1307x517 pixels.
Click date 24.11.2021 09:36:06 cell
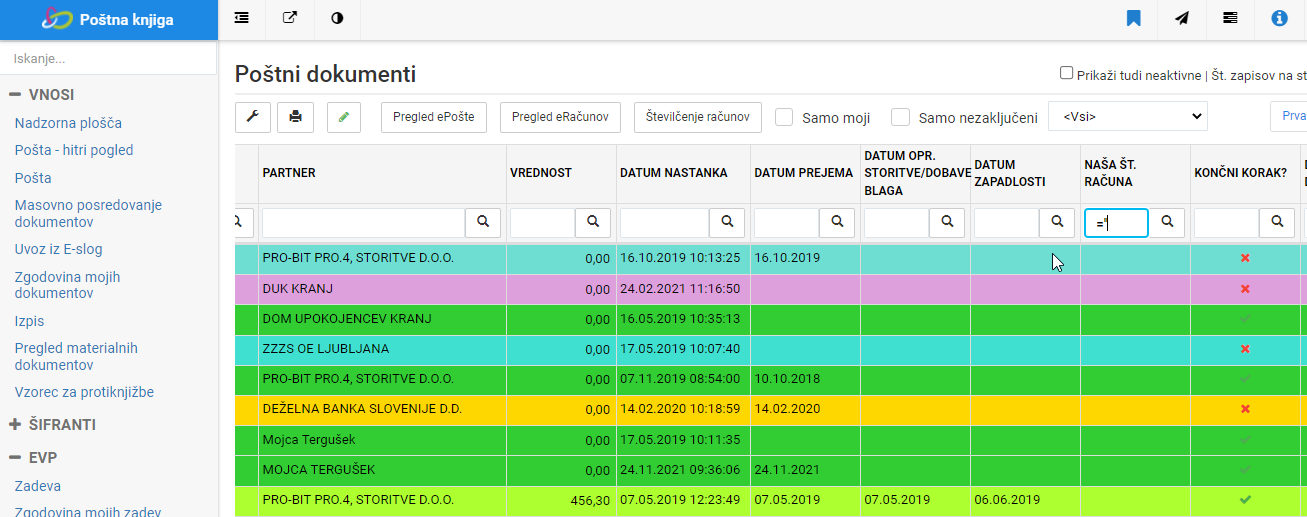(x=683, y=469)
